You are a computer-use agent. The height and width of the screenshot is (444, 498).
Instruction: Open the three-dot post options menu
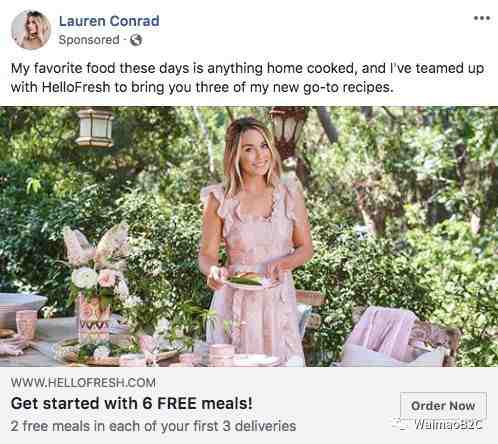tap(482, 18)
